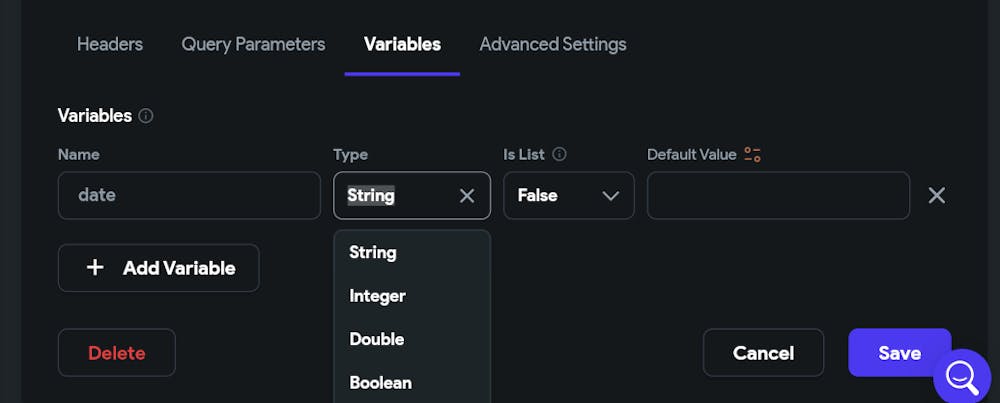Pick Boolean from the type list
Screen dimensions: 1000x403
[380, 382]
